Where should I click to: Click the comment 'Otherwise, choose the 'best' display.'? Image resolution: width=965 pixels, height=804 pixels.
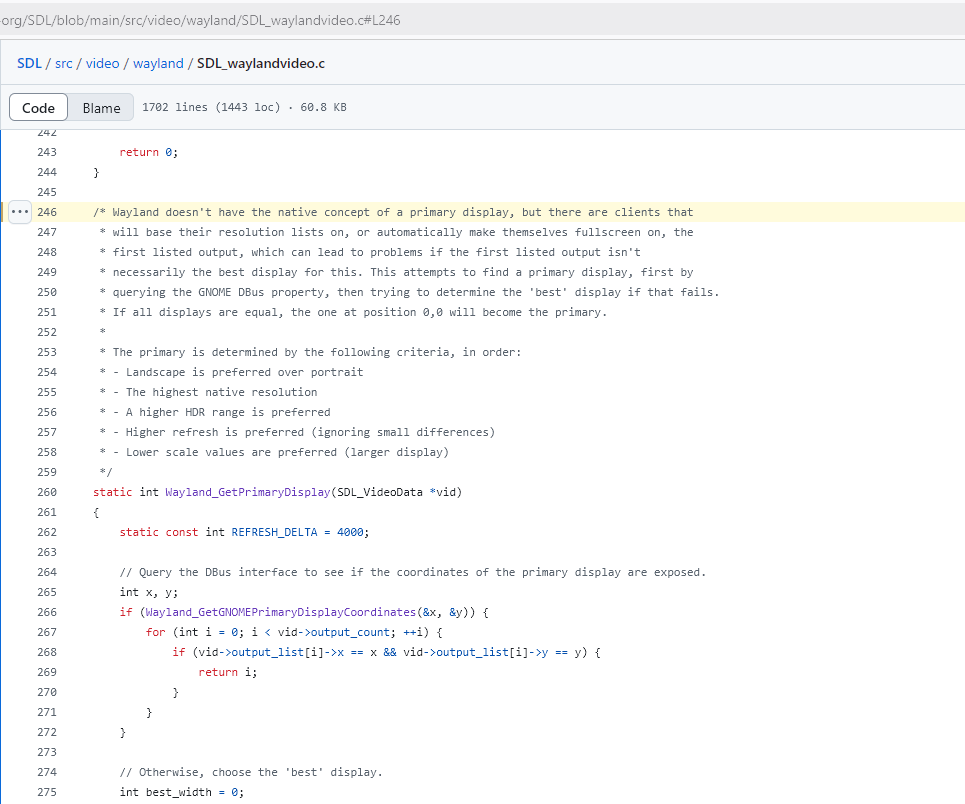251,773
